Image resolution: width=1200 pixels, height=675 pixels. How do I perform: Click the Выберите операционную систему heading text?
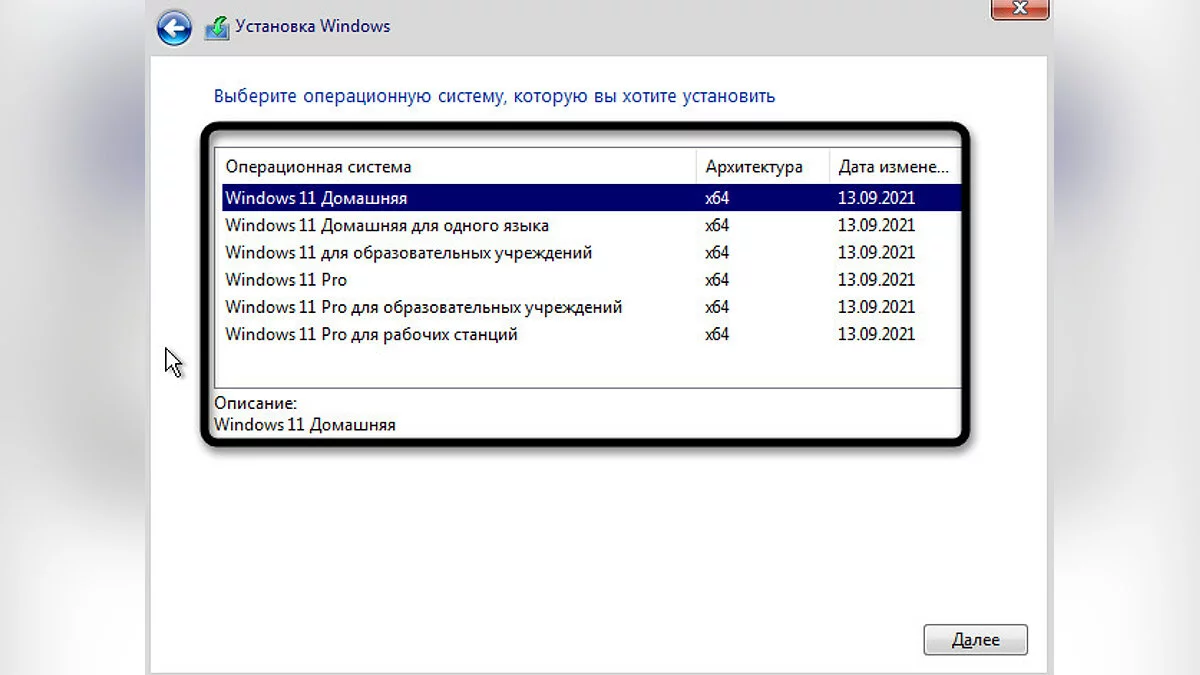(x=494, y=97)
